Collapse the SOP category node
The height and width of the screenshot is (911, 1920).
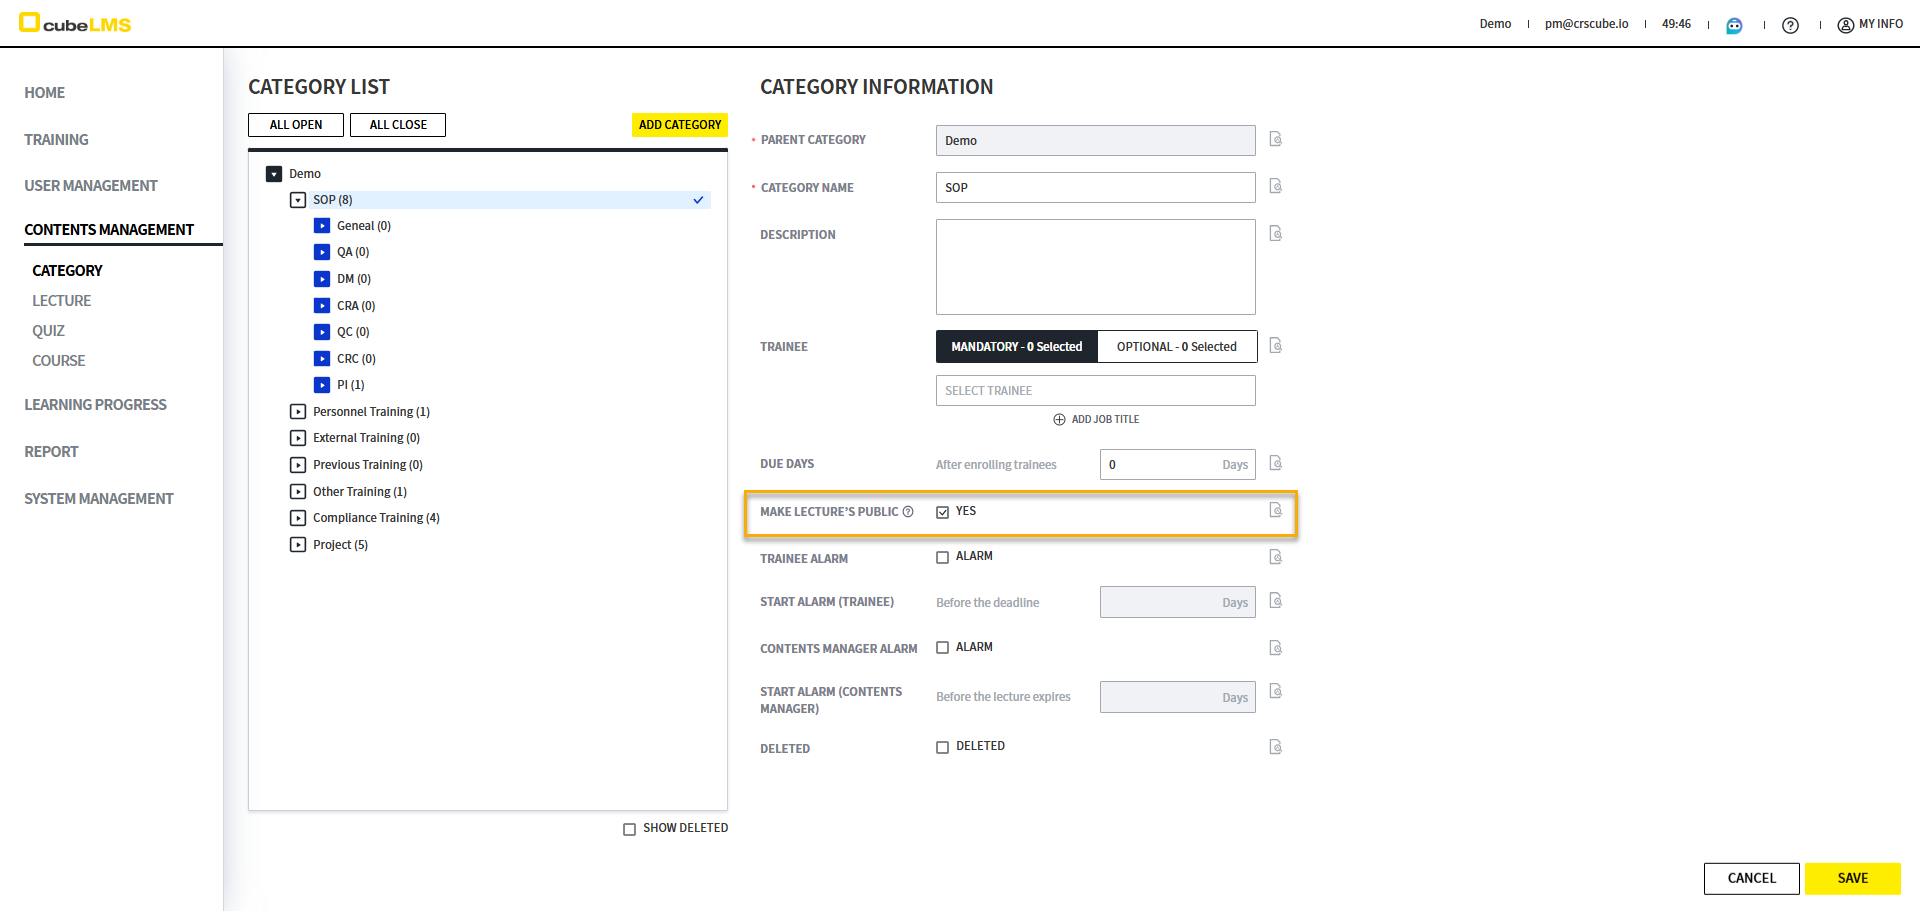[x=298, y=200]
